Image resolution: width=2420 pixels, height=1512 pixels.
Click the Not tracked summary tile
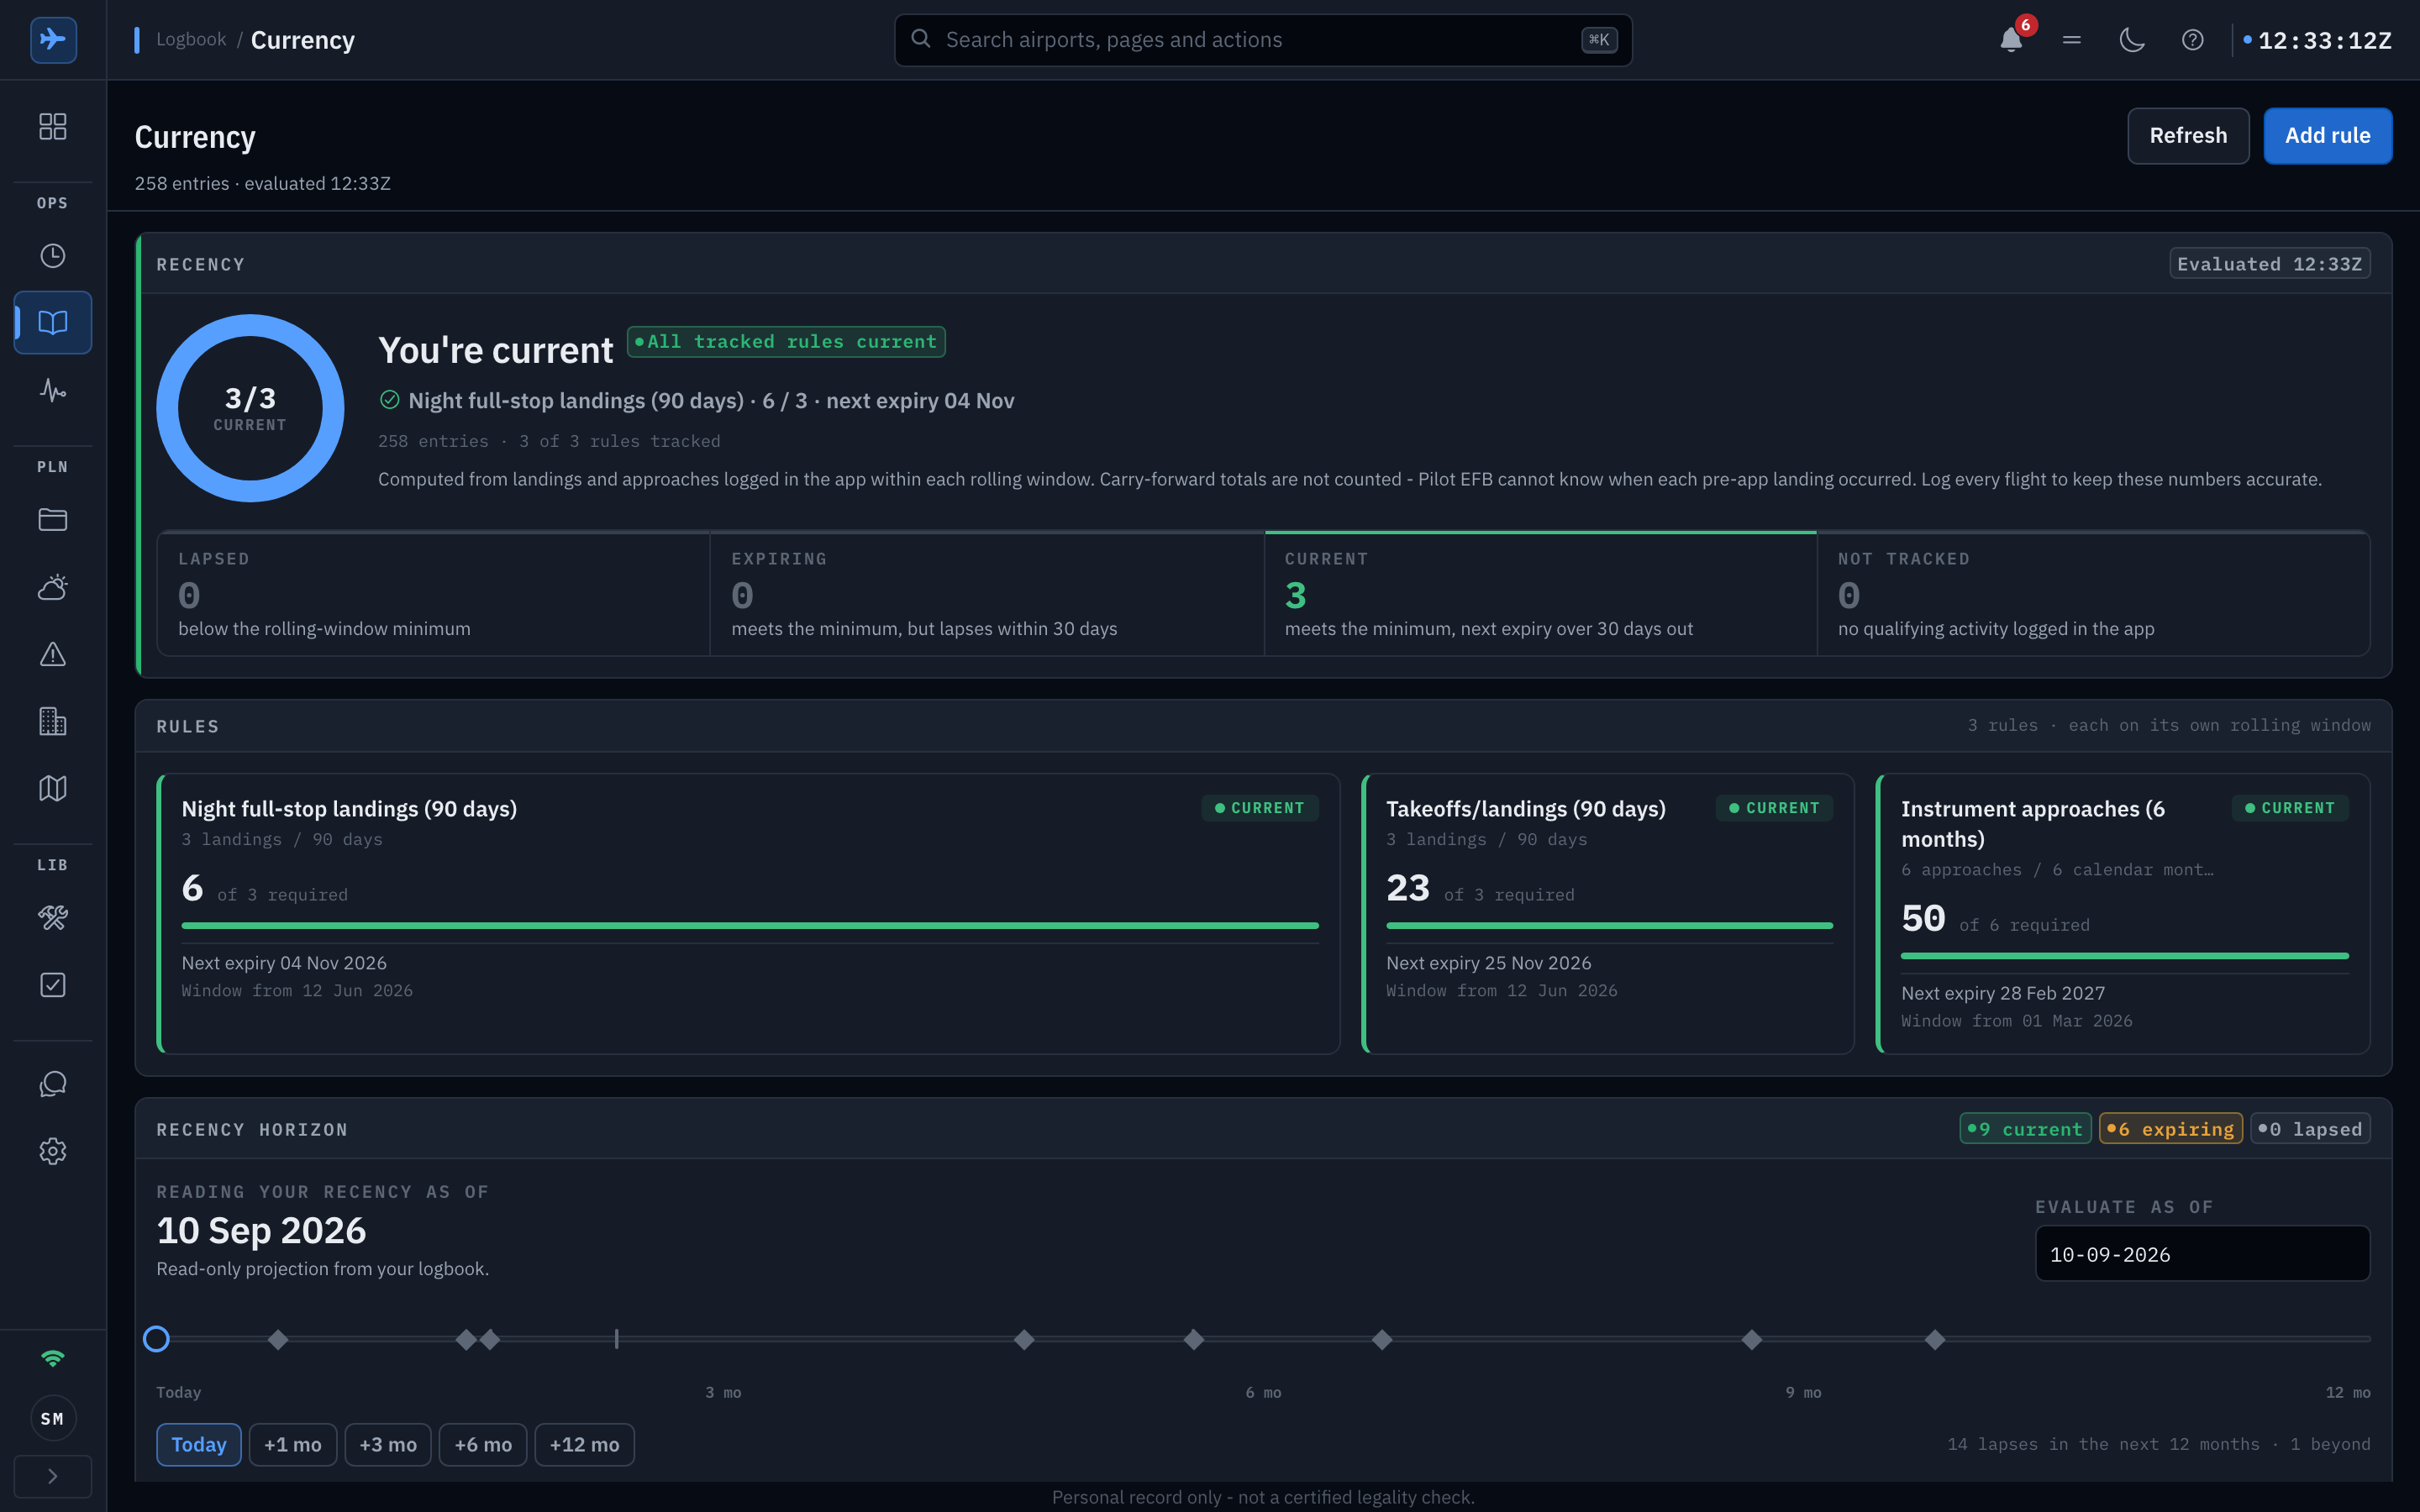tap(2093, 593)
